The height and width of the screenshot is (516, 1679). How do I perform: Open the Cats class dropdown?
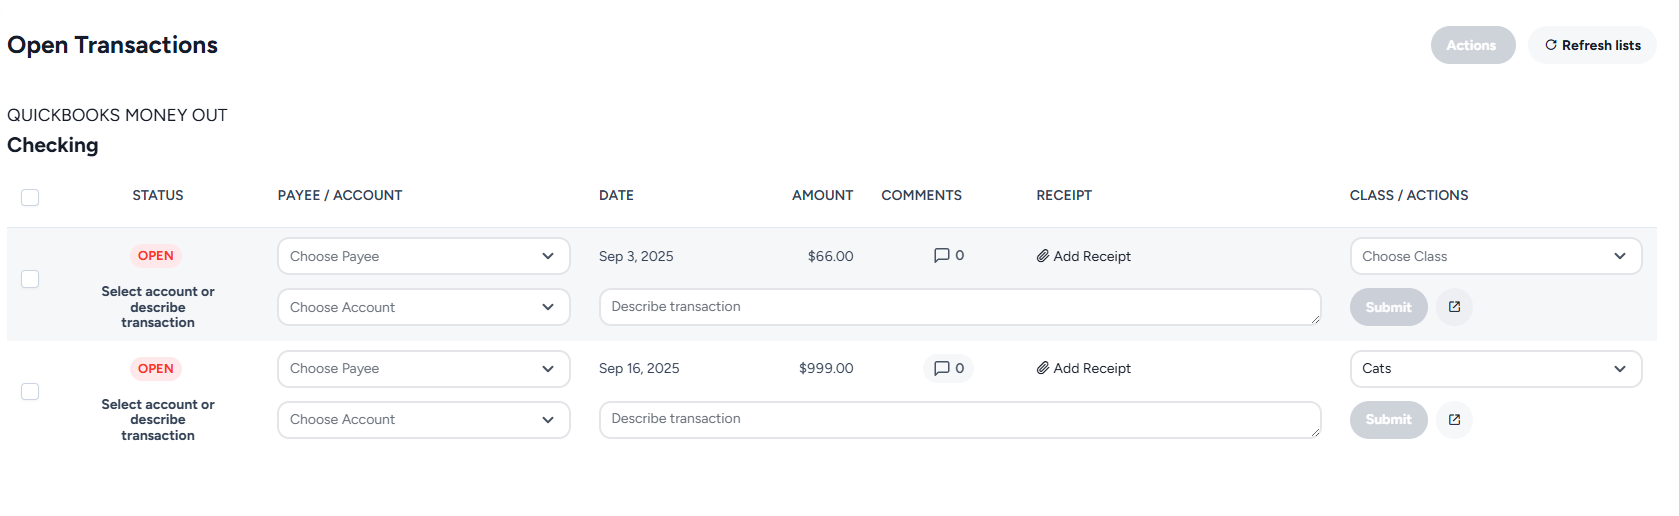click(x=1496, y=369)
